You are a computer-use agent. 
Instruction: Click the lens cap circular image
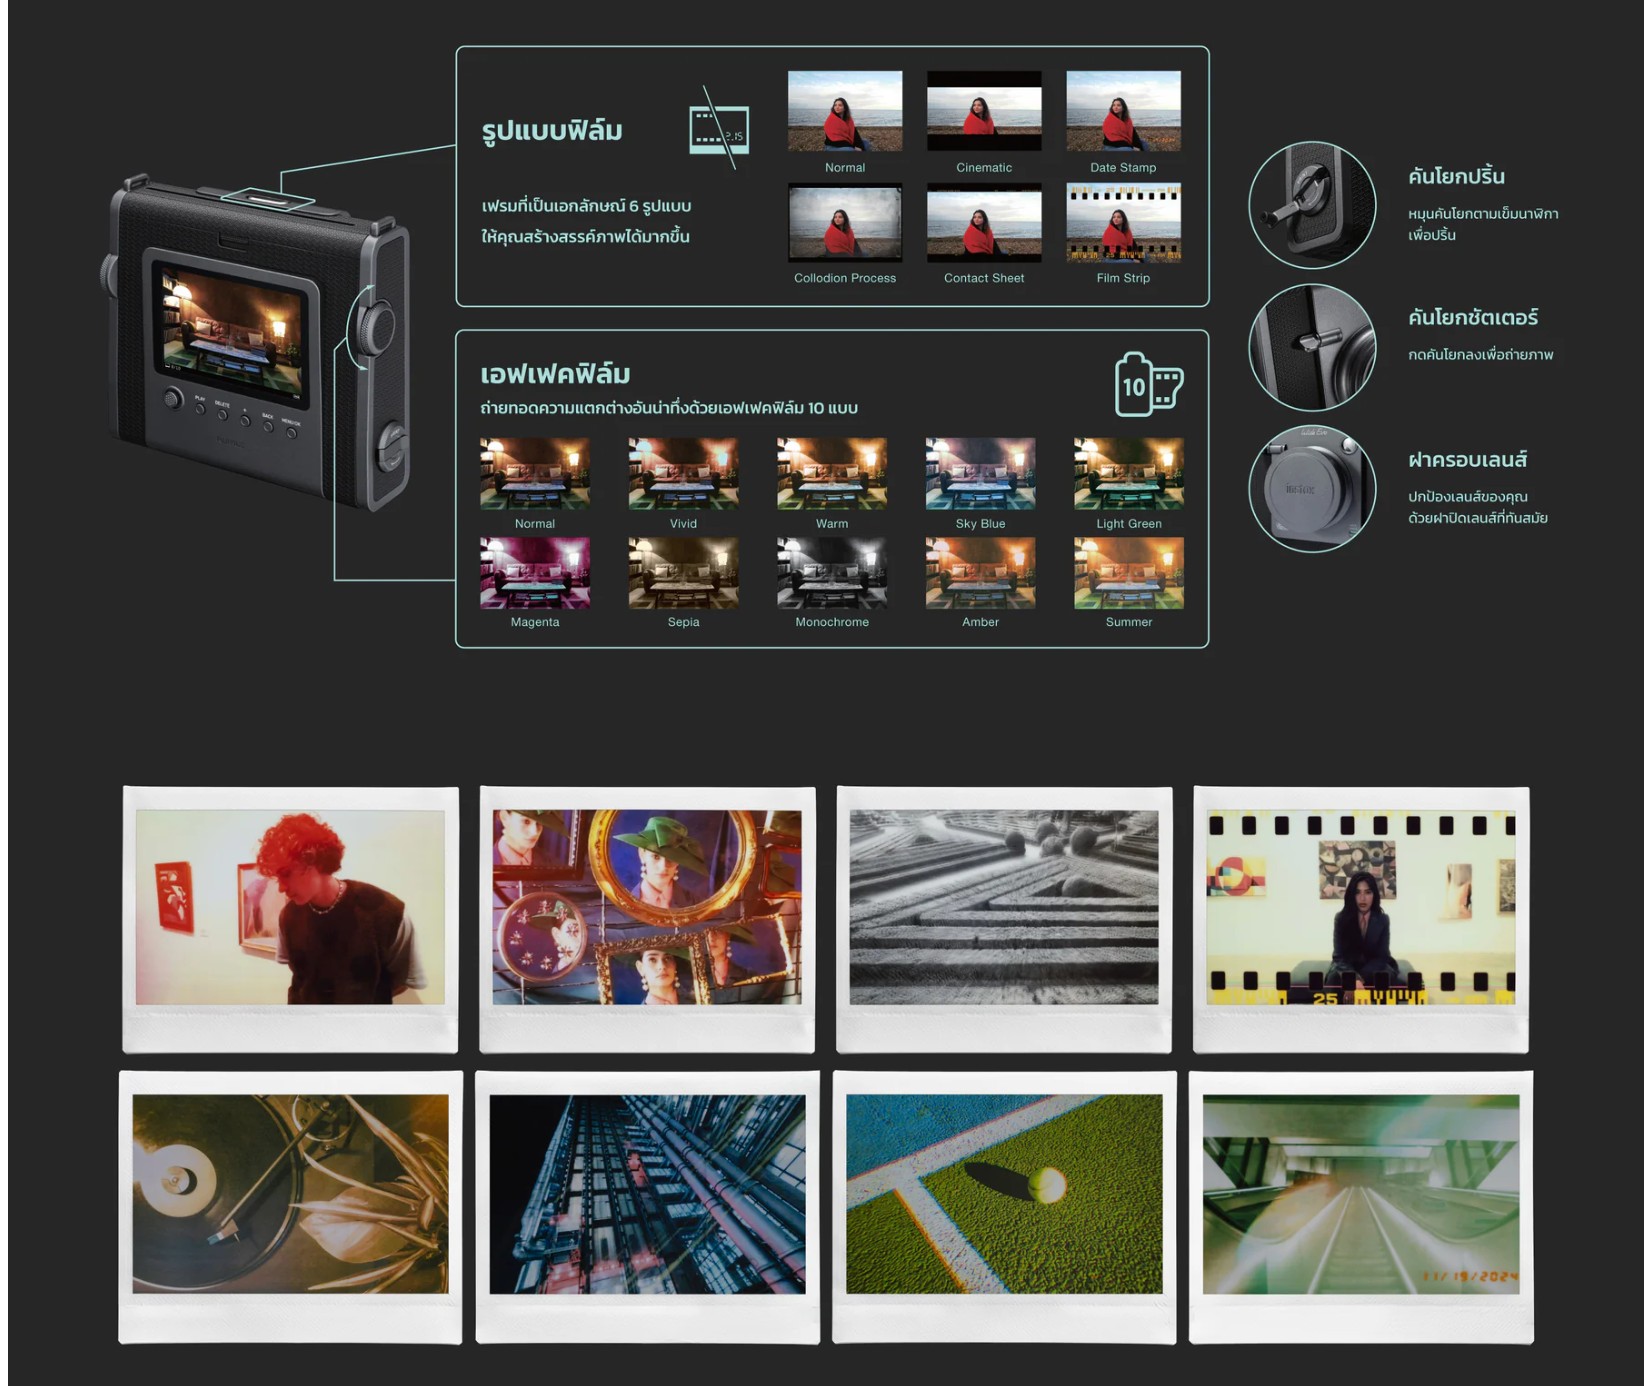[x=1312, y=489]
